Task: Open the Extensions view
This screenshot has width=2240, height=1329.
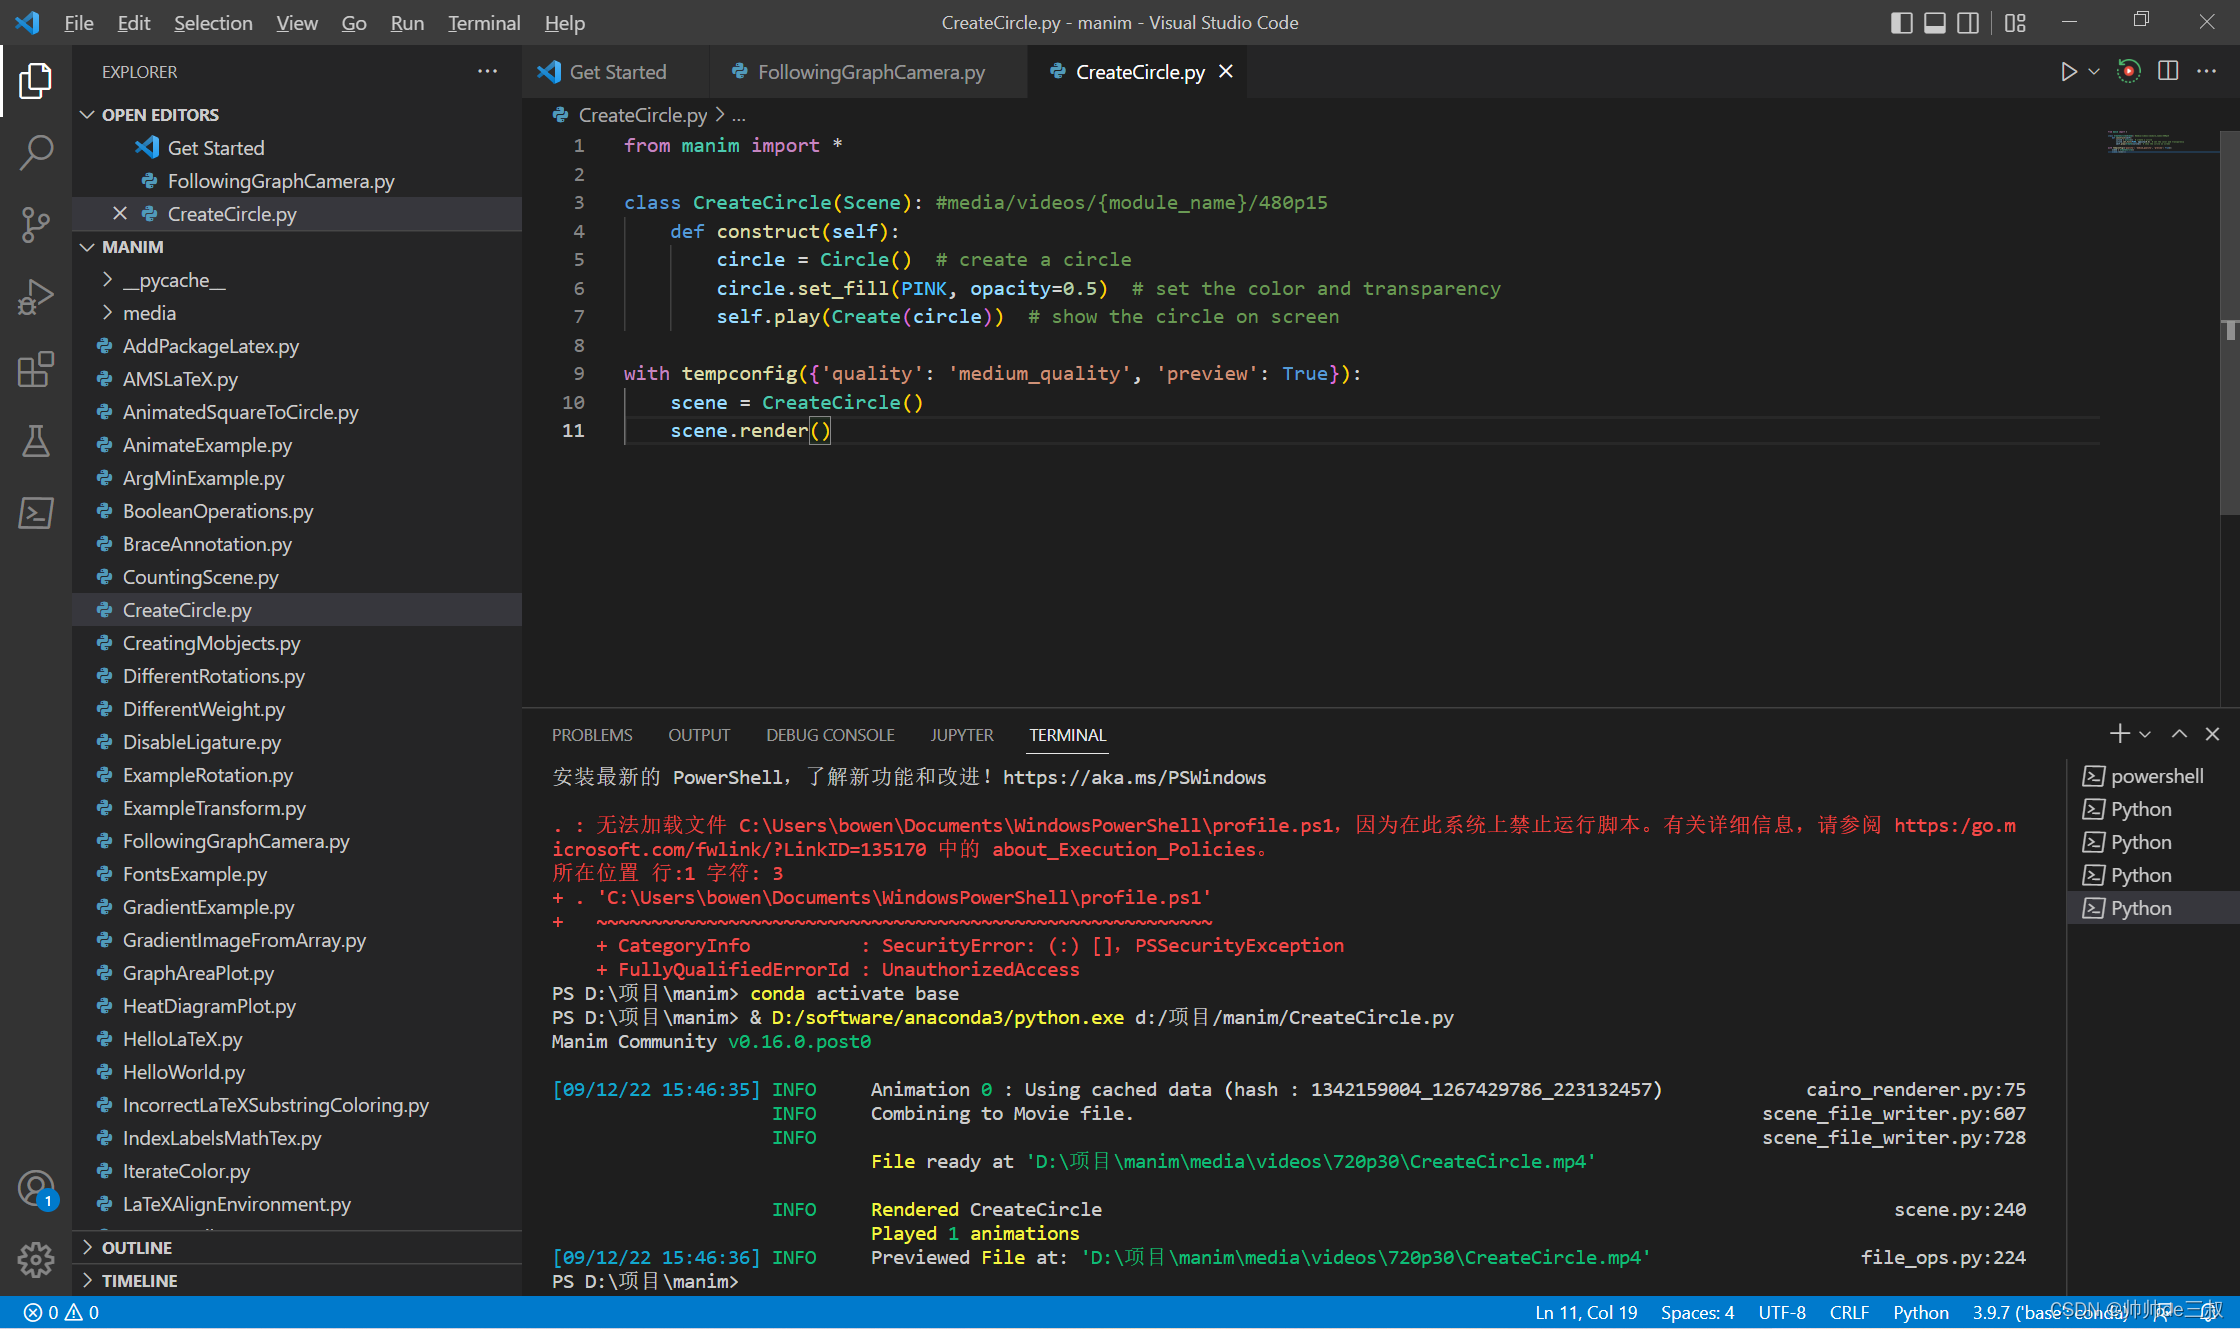Action: (35, 369)
